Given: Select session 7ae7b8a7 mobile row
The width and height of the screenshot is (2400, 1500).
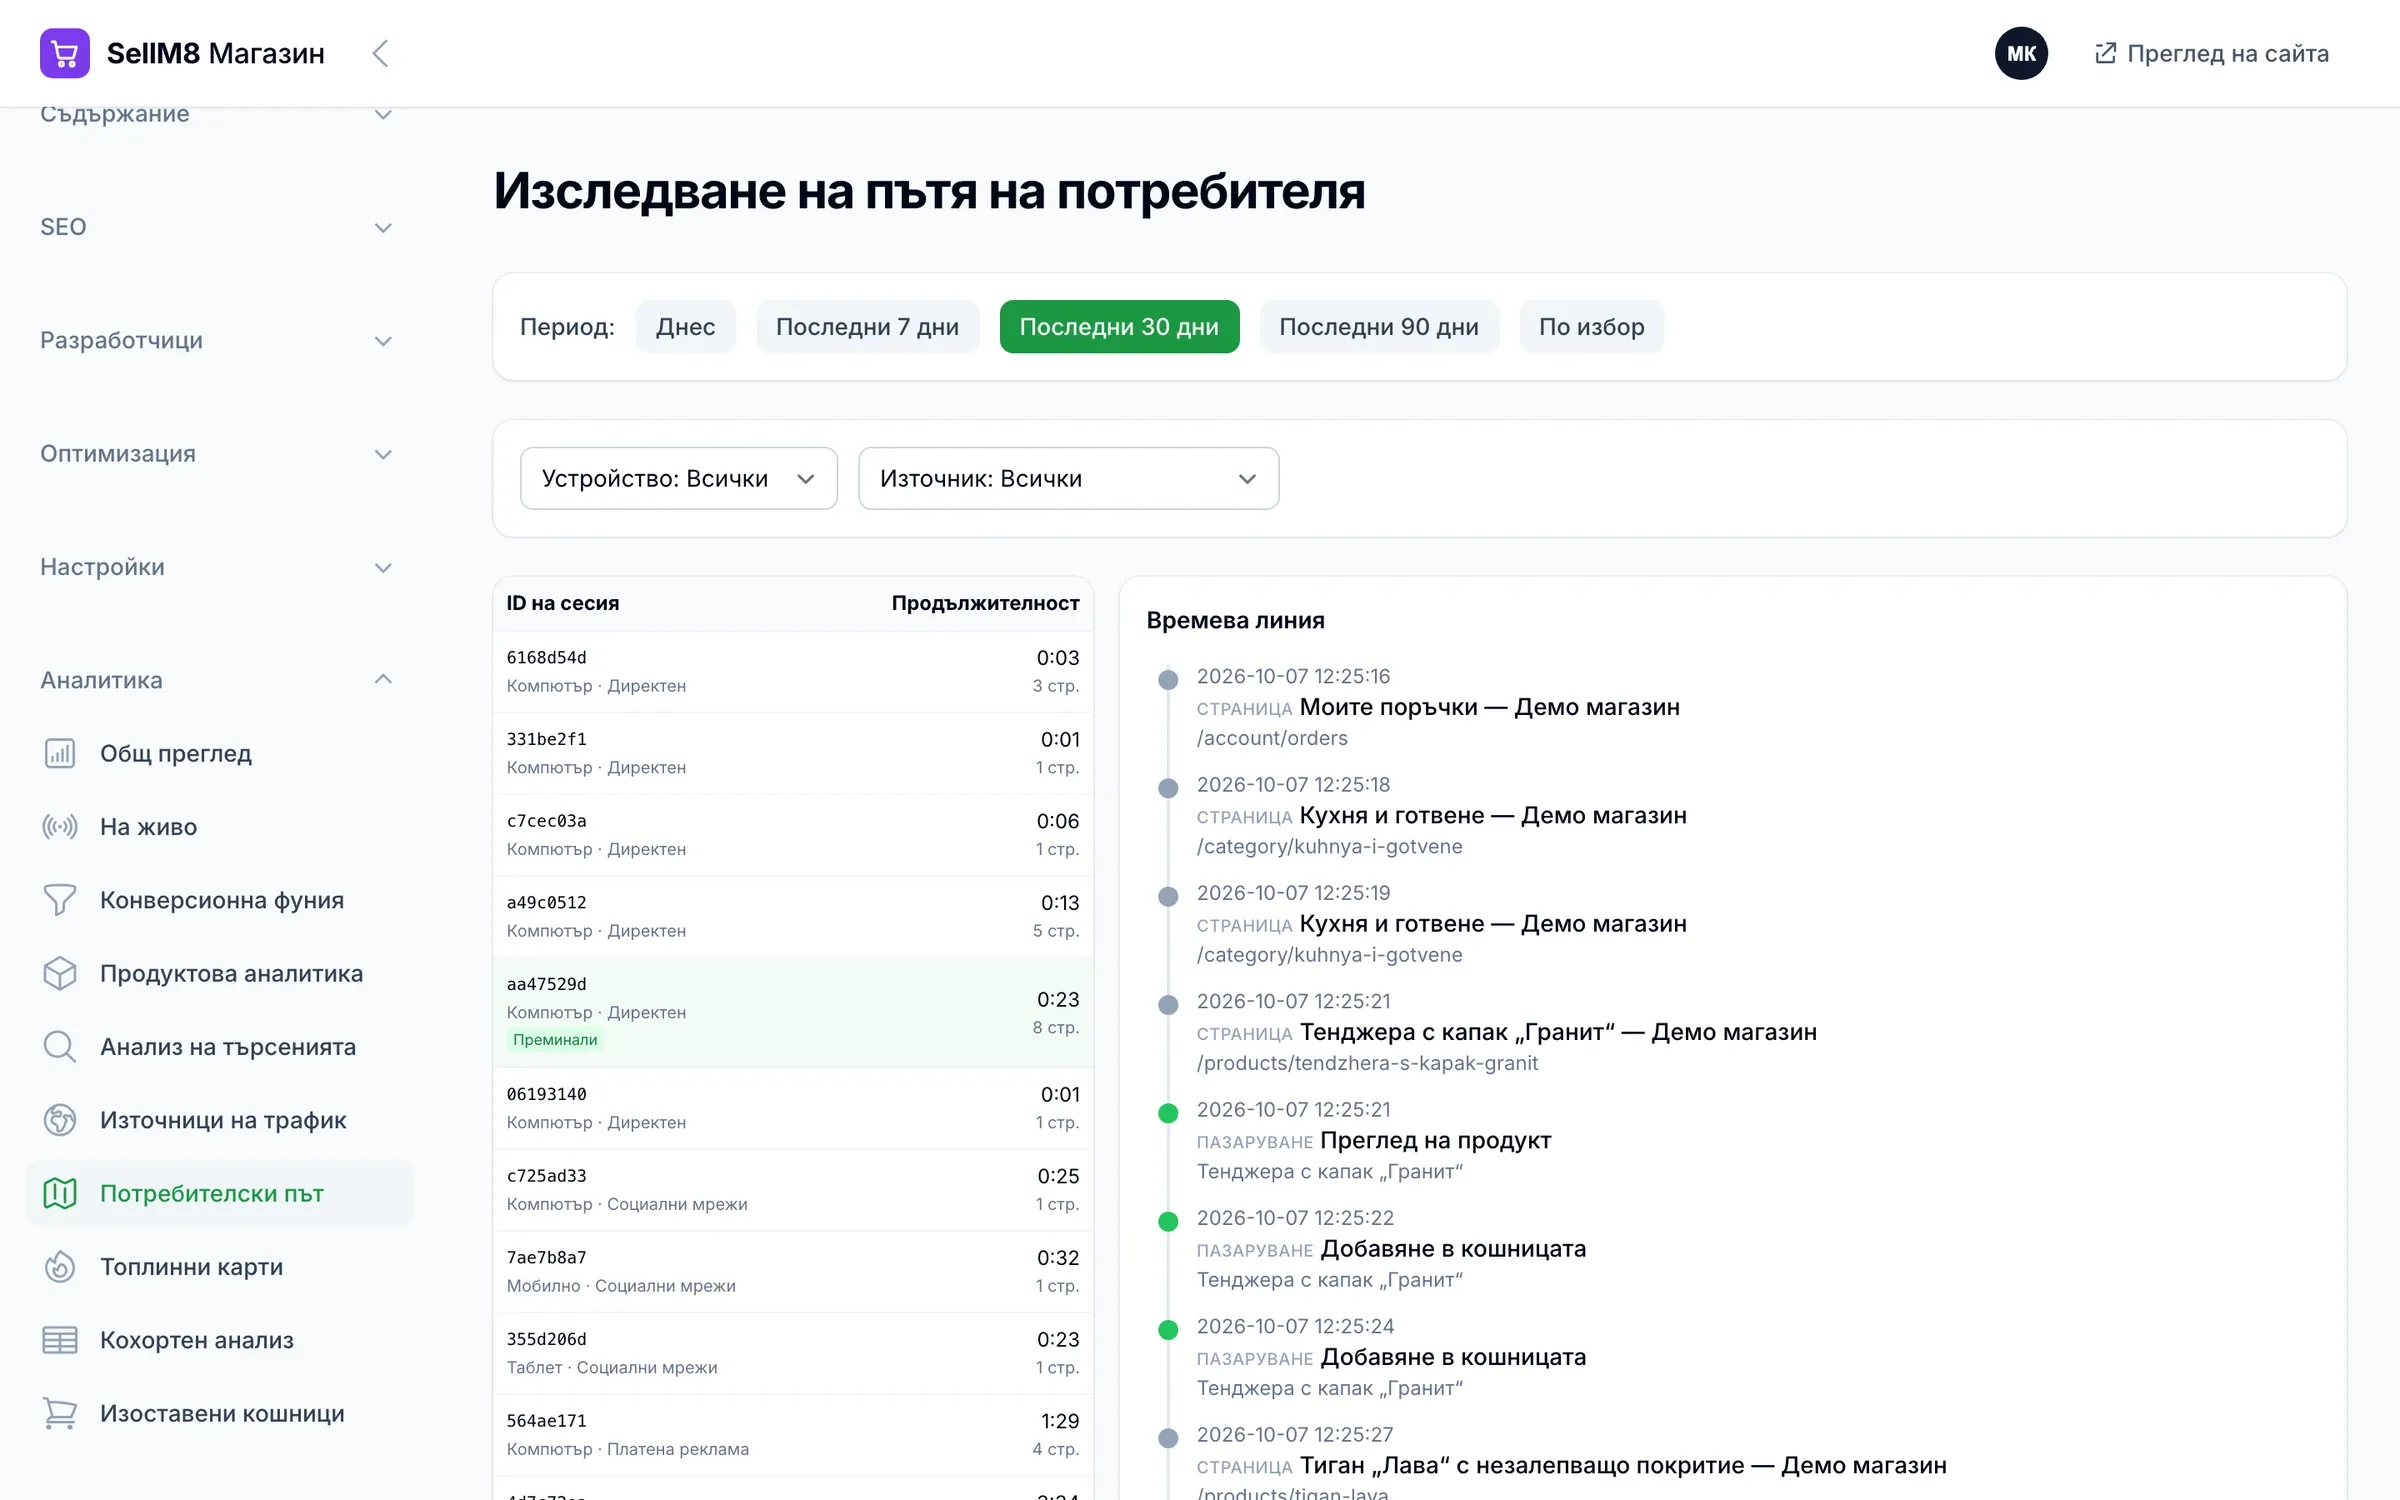Looking at the screenshot, I should [793, 1271].
